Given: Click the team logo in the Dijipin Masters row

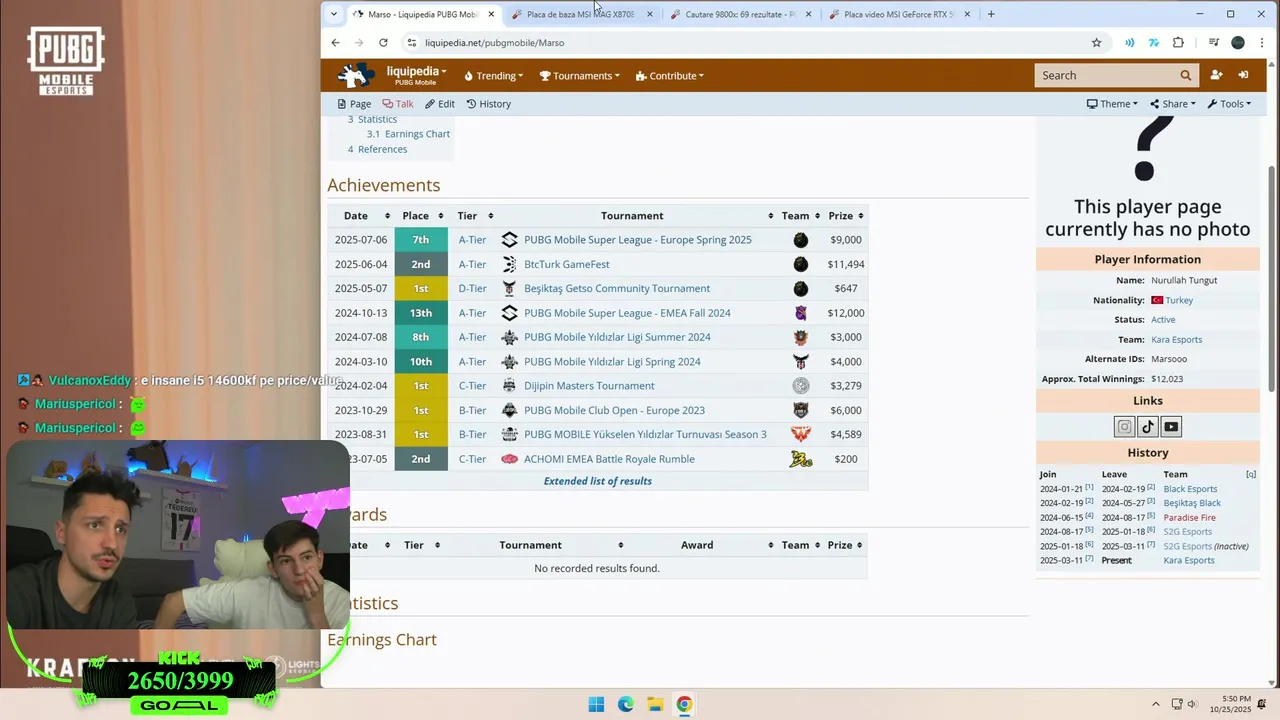Looking at the screenshot, I should (800, 386).
